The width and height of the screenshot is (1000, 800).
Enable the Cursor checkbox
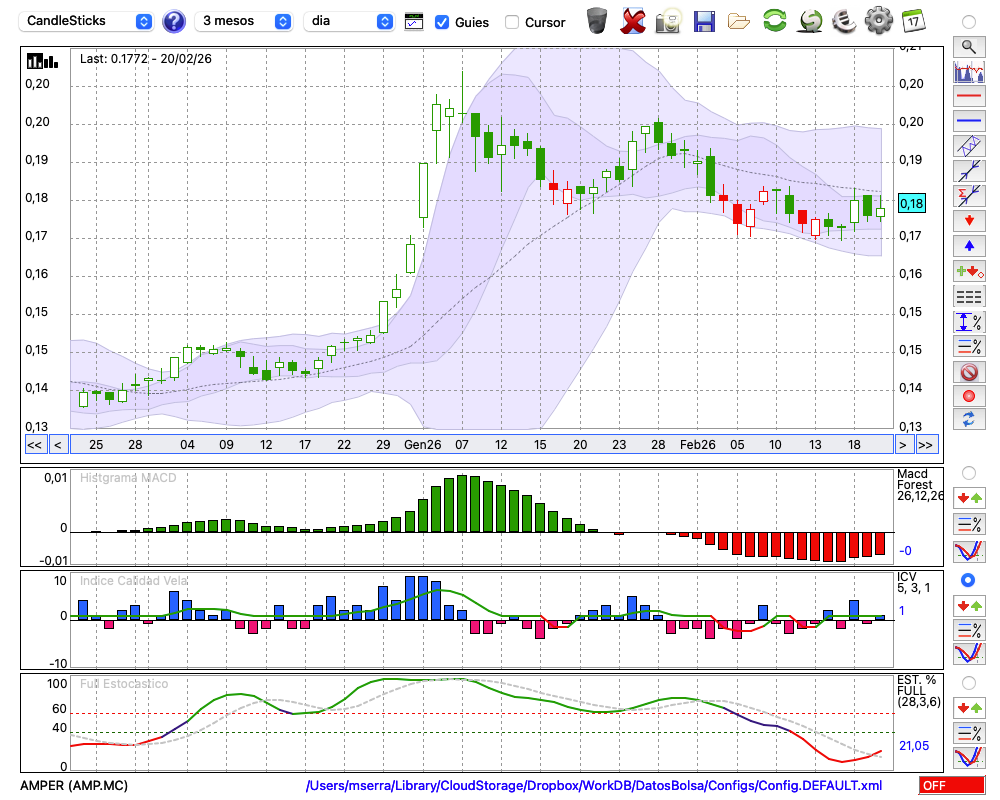click(512, 22)
